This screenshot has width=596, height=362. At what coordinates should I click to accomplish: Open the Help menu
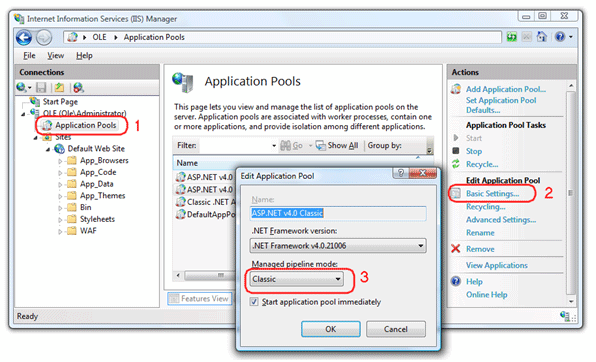click(x=84, y=56)
